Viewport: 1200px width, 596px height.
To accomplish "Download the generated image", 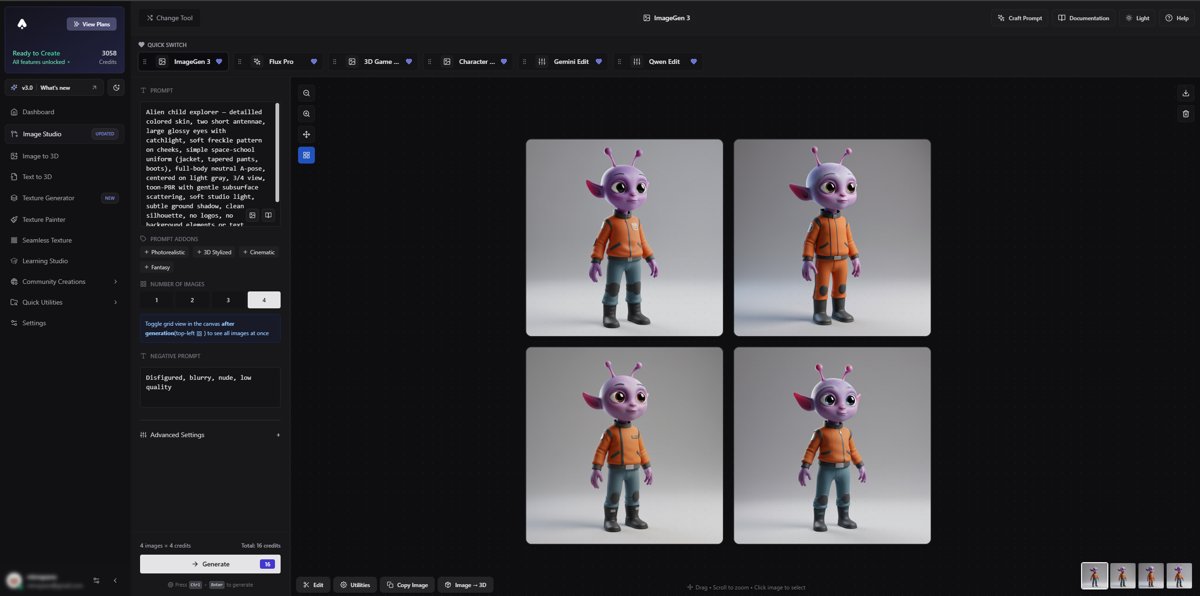I will point(1185,93).
